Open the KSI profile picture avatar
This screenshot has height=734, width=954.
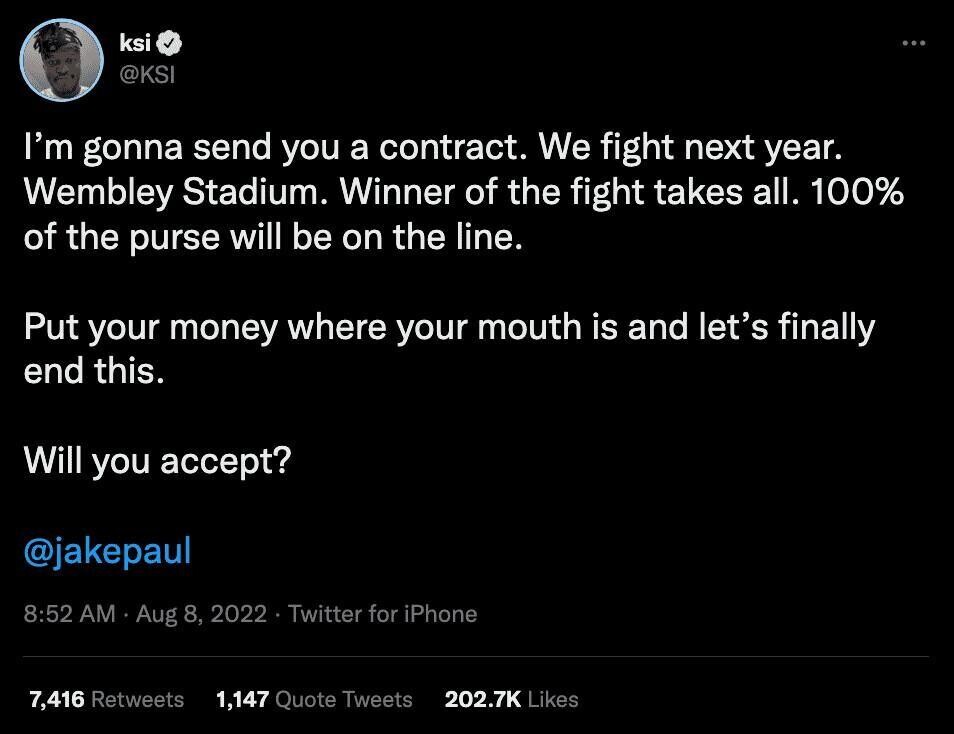tap(61, 60)
